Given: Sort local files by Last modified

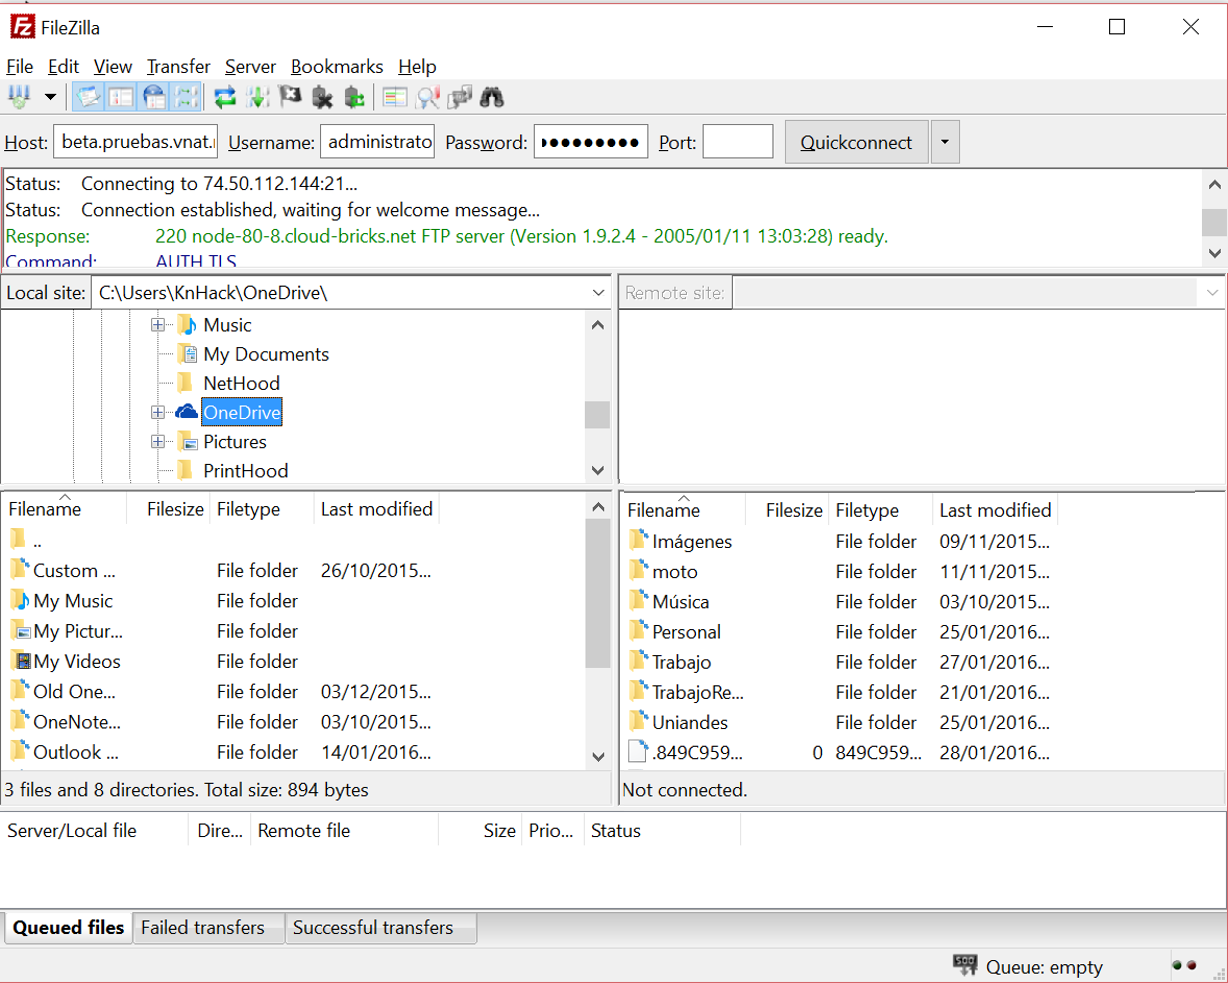Looking at the screenshot, I should click(x=377, y=509).
